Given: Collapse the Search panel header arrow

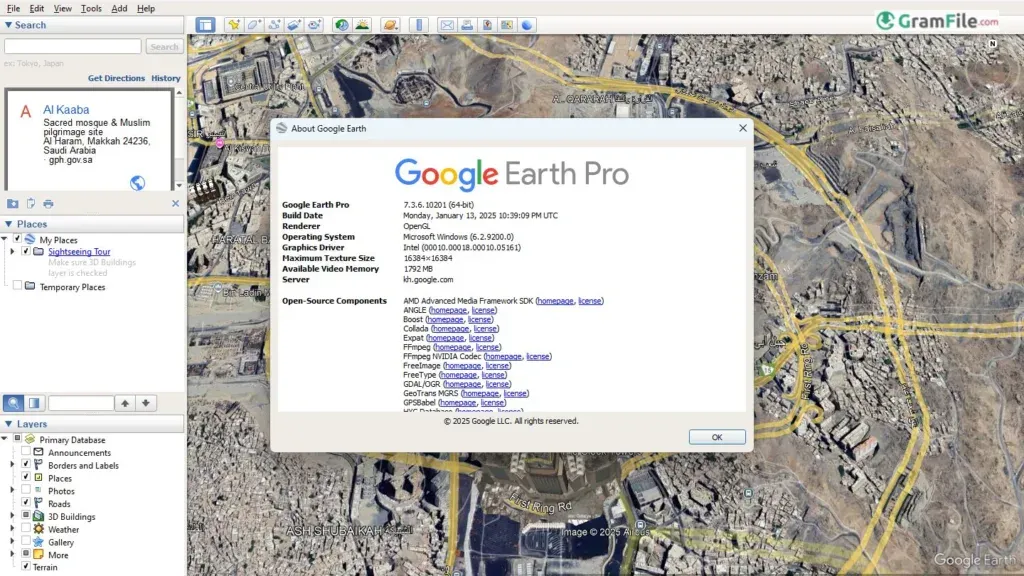Looking at the screenshot, I should pos(8,25).
